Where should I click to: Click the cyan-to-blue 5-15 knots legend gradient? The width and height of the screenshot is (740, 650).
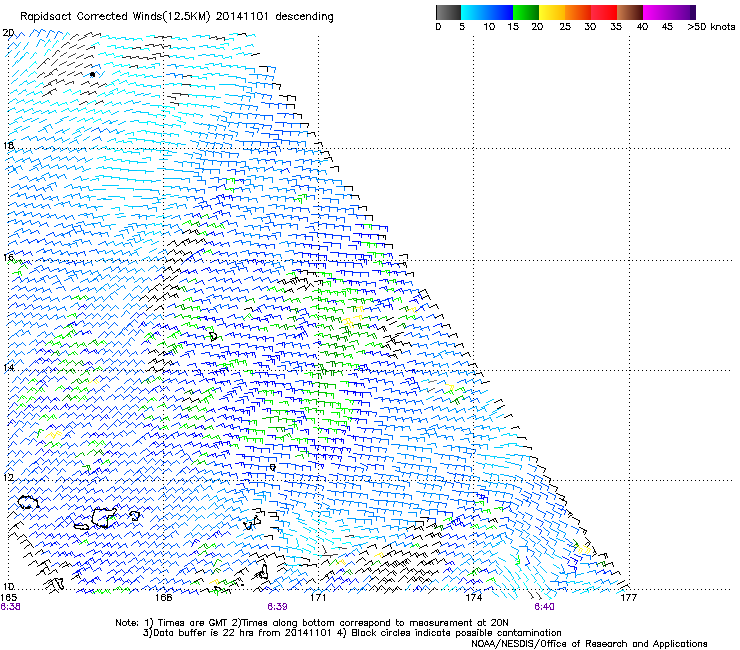click(487, 12)
